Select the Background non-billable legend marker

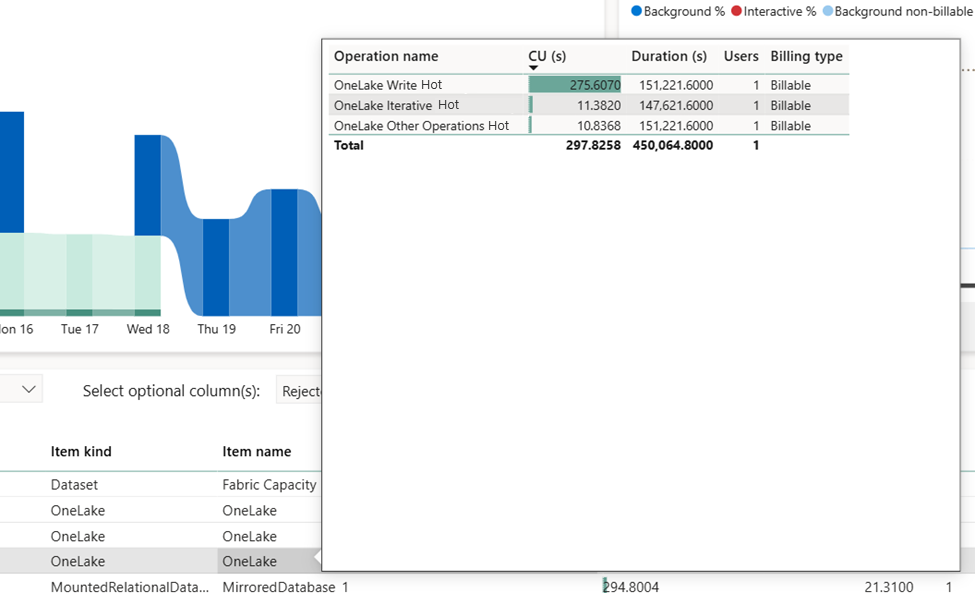(827, 11)
